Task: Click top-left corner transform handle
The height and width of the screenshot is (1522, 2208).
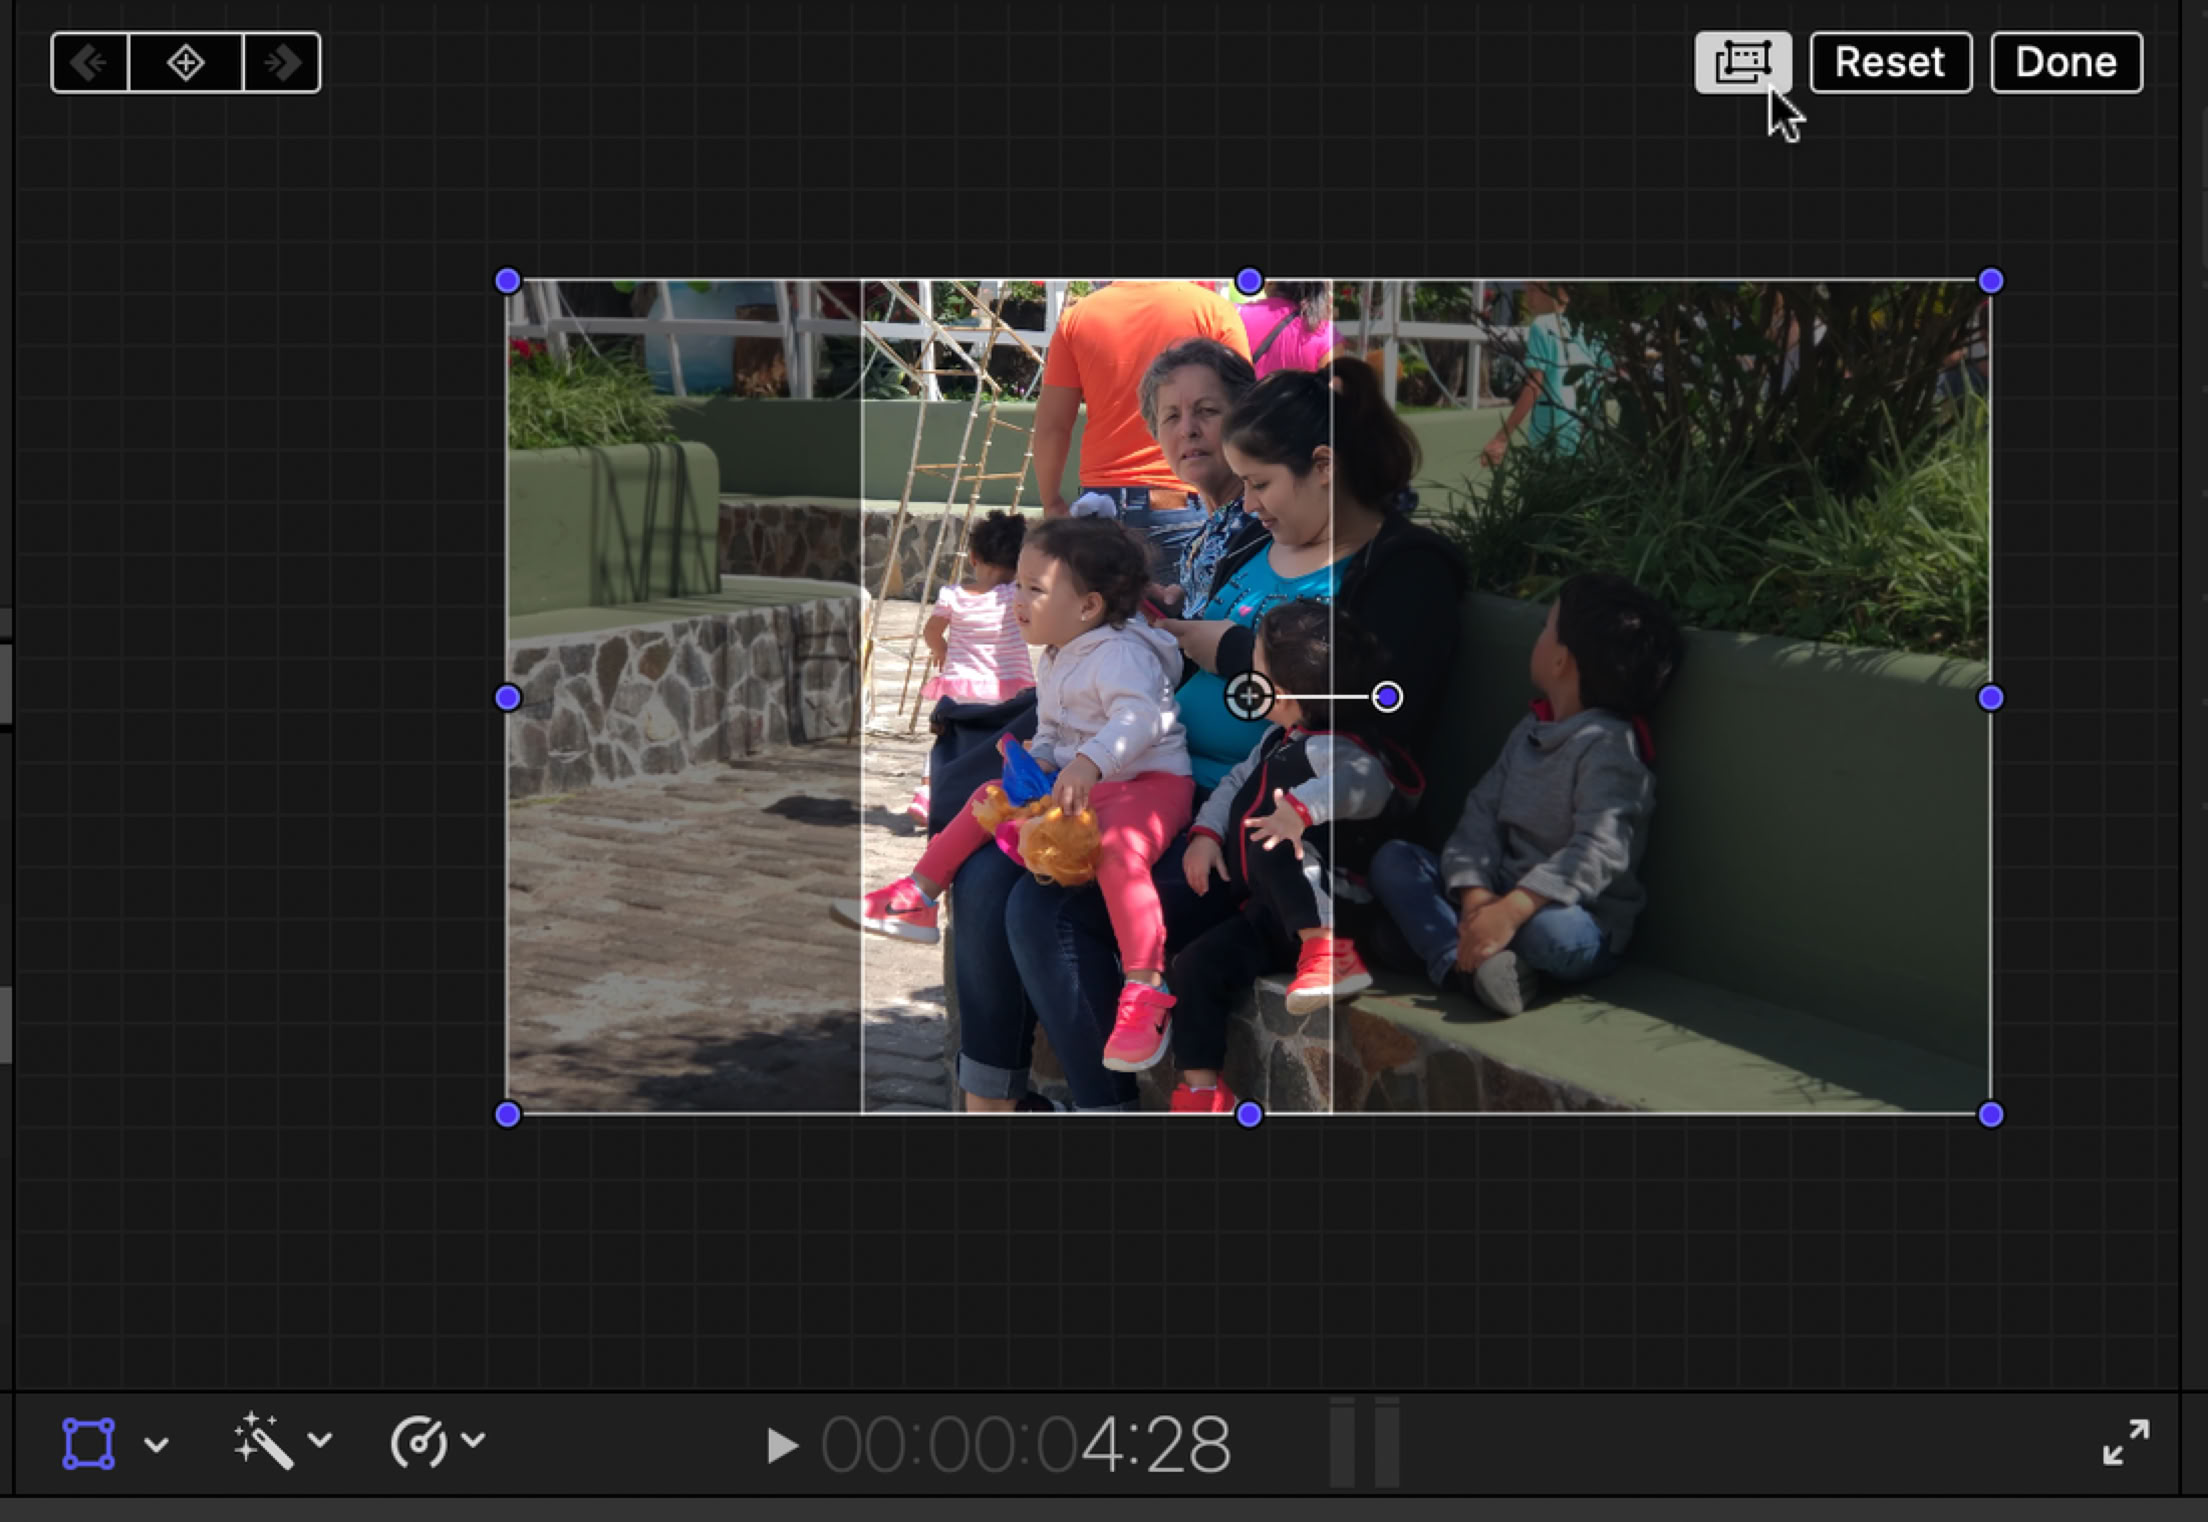Action: (x=508, y=281)
